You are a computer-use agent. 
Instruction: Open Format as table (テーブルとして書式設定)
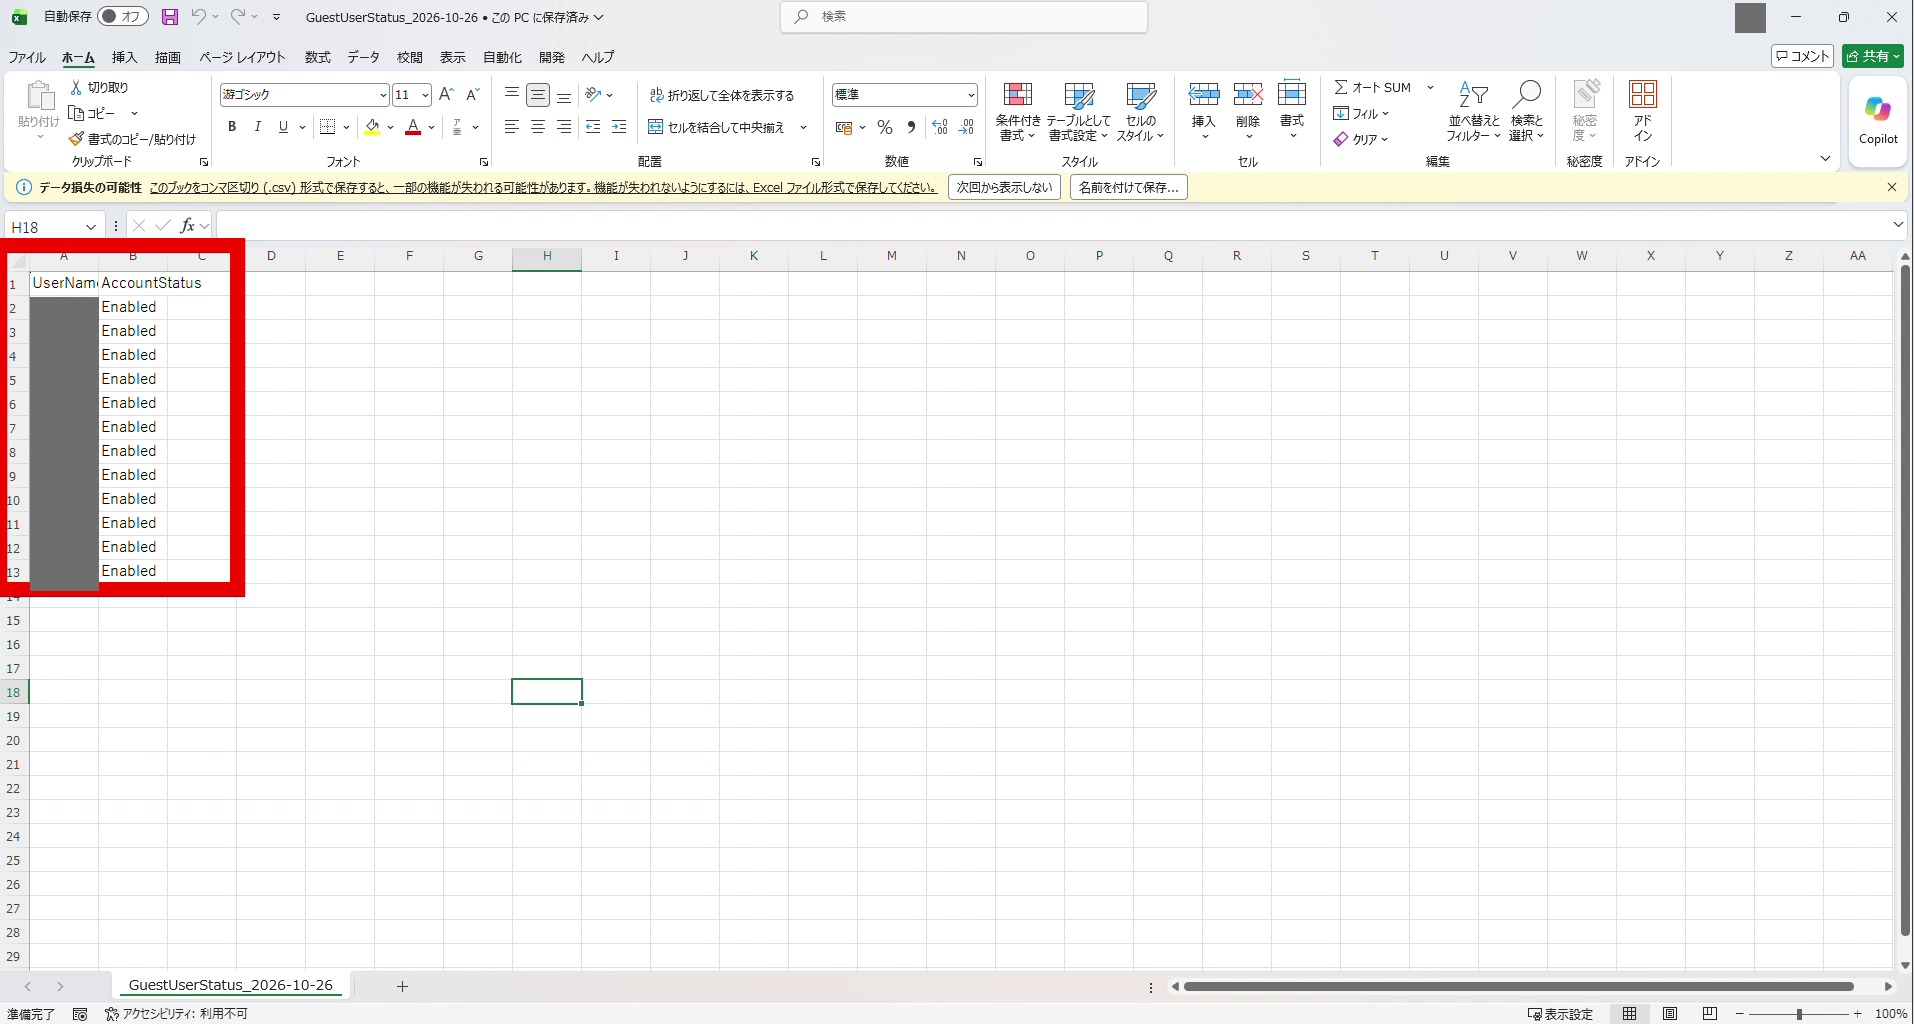1079,111
